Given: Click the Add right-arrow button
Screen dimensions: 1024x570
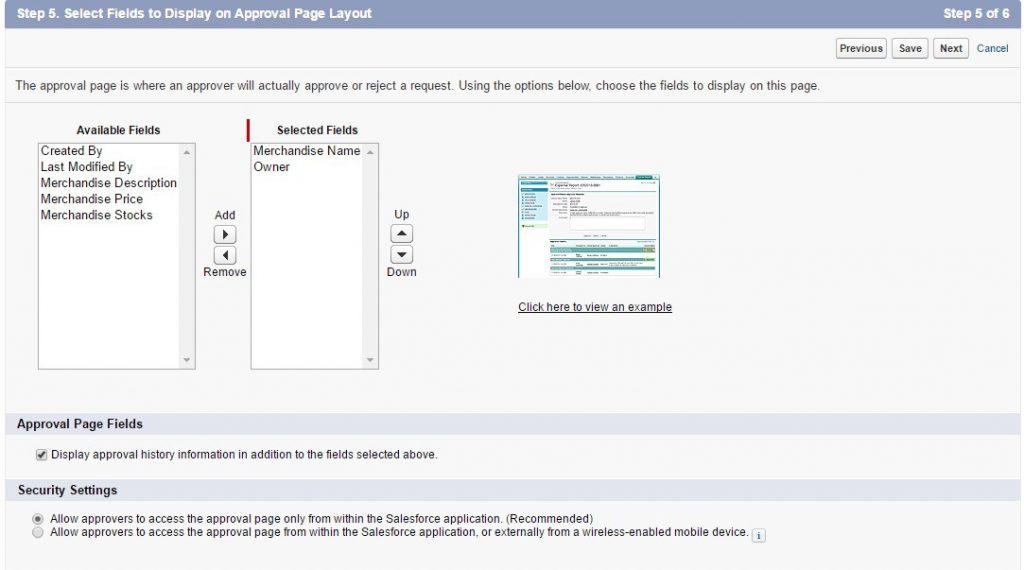Looking at the screenshot, I should [225, 234].
